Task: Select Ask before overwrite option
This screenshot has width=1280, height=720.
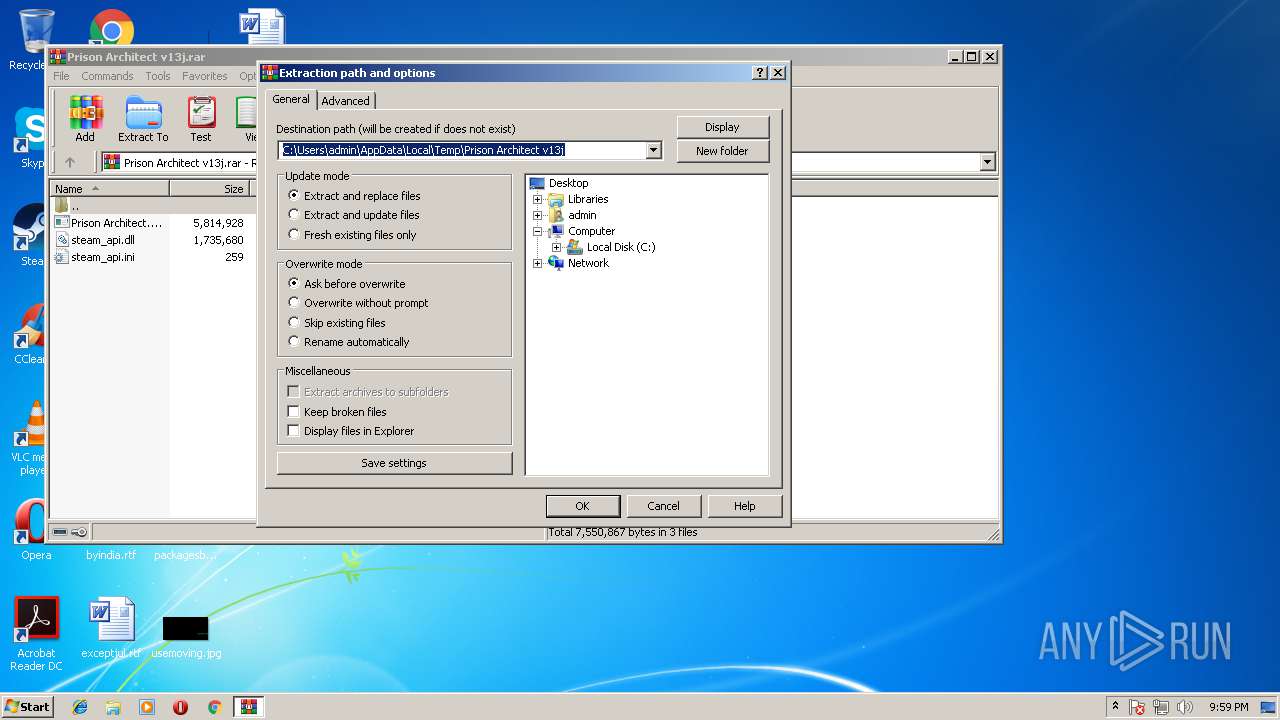Action: 346,284
